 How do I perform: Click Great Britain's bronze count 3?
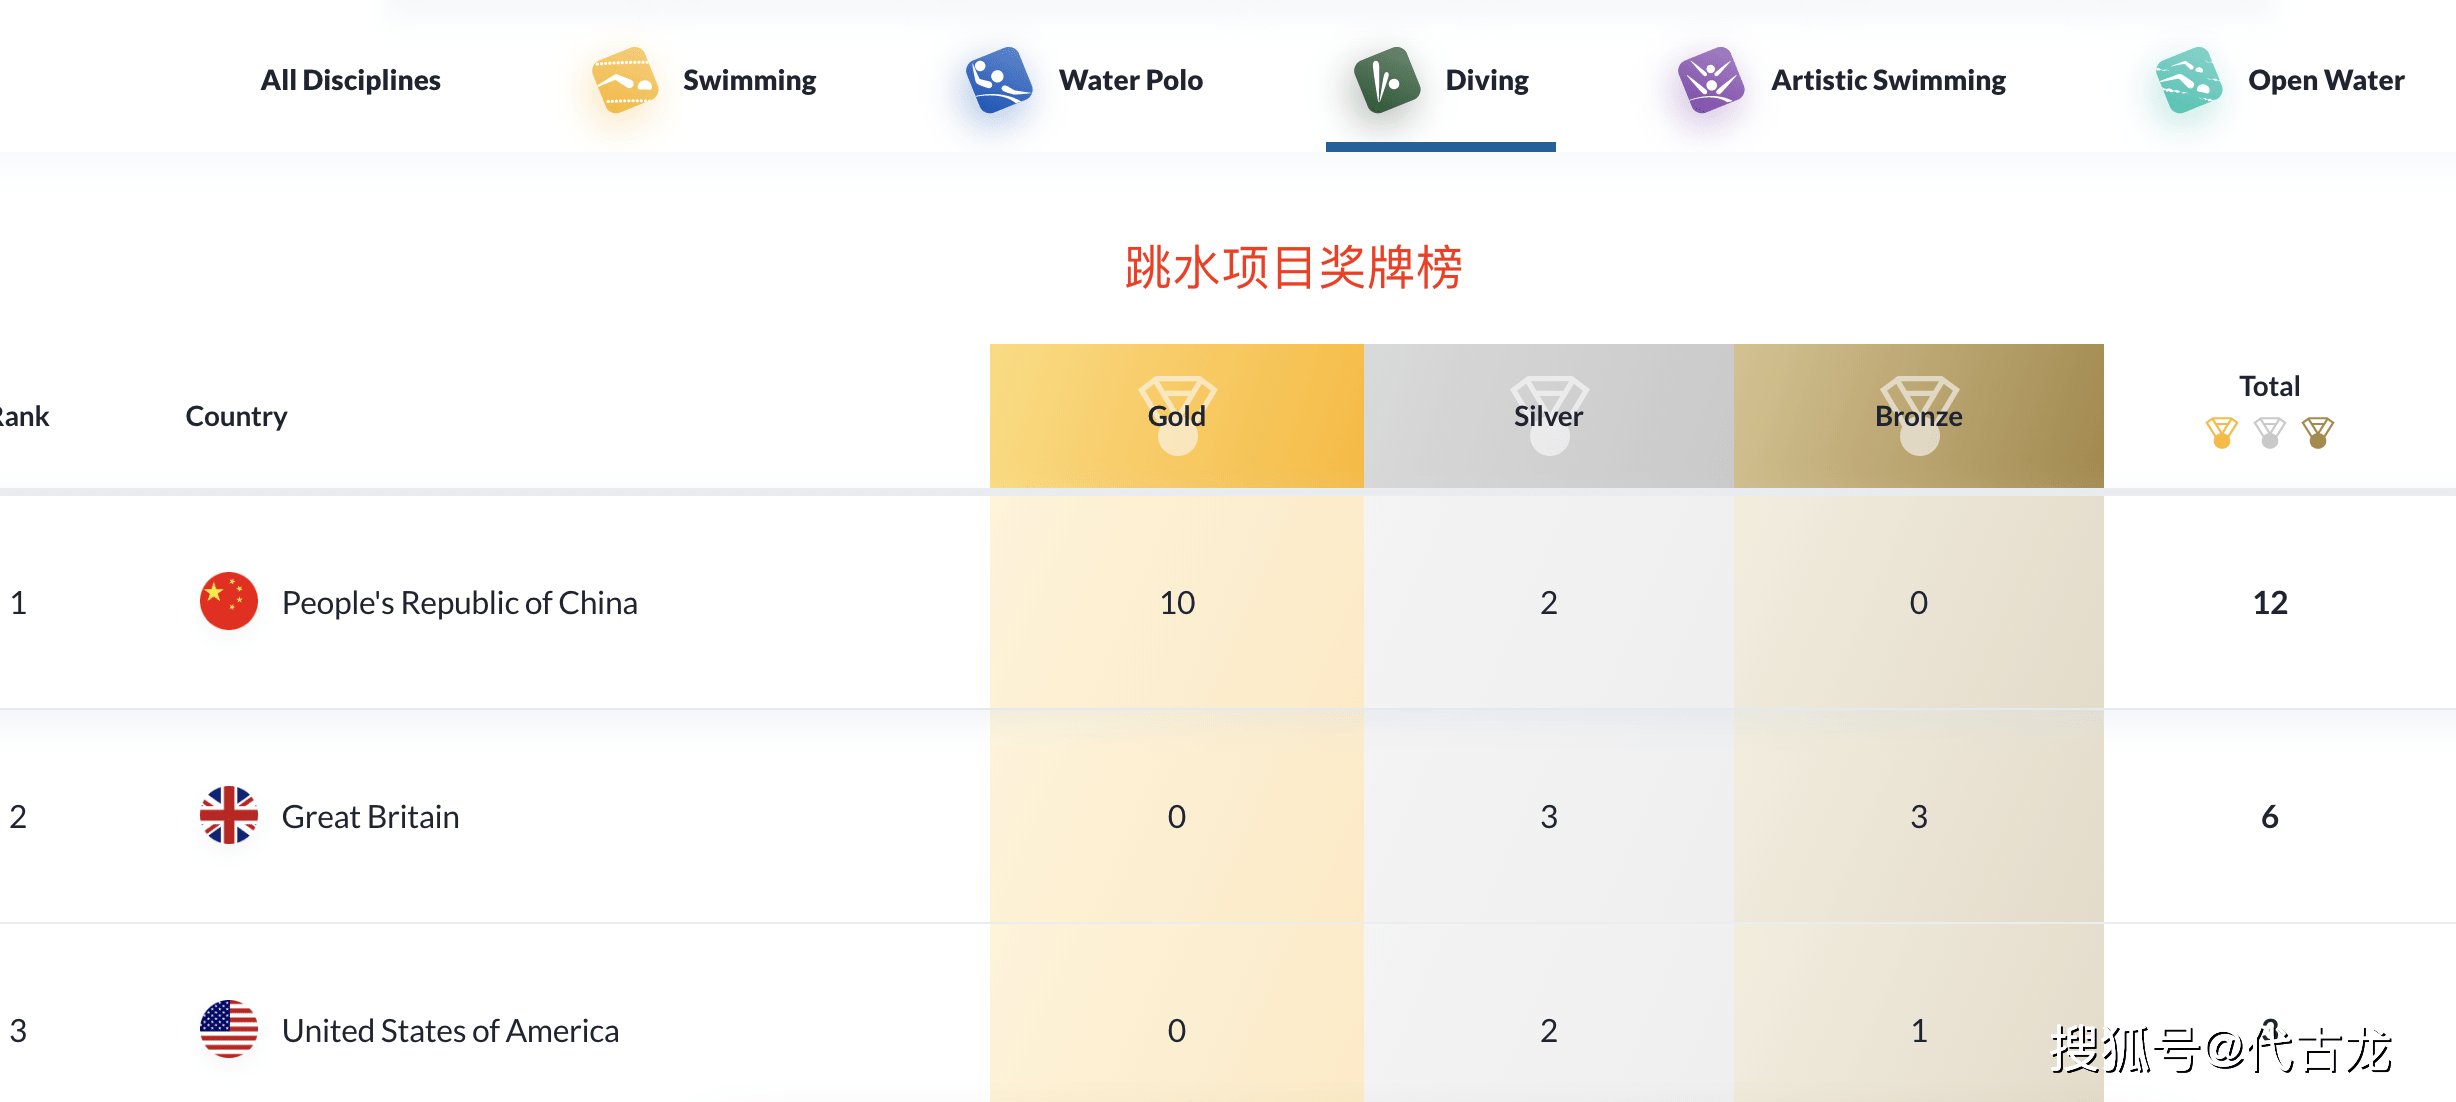(x=1919, y=817)
